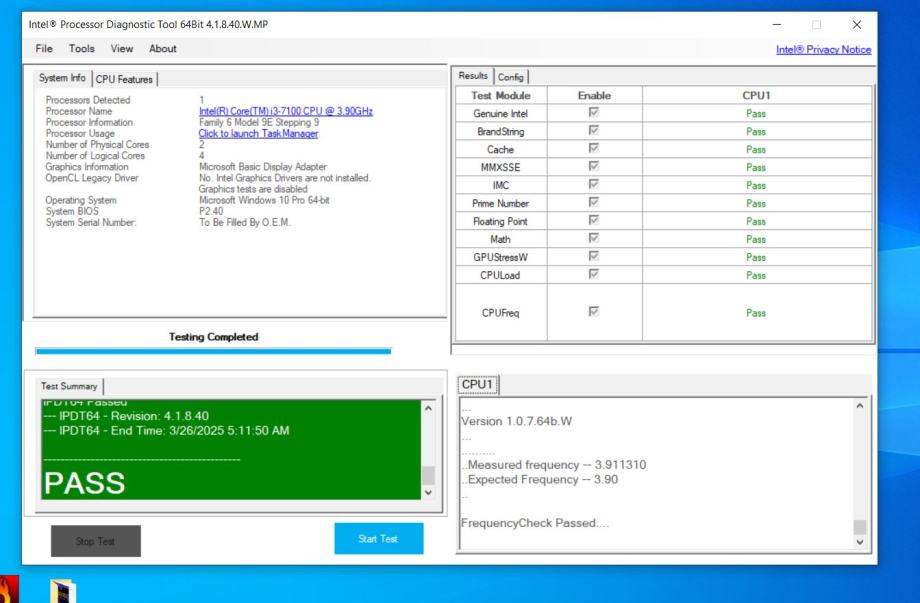Screen dimensions: 920x603
Task: Toggle the Cache enable checkbox
Action: 594,148
